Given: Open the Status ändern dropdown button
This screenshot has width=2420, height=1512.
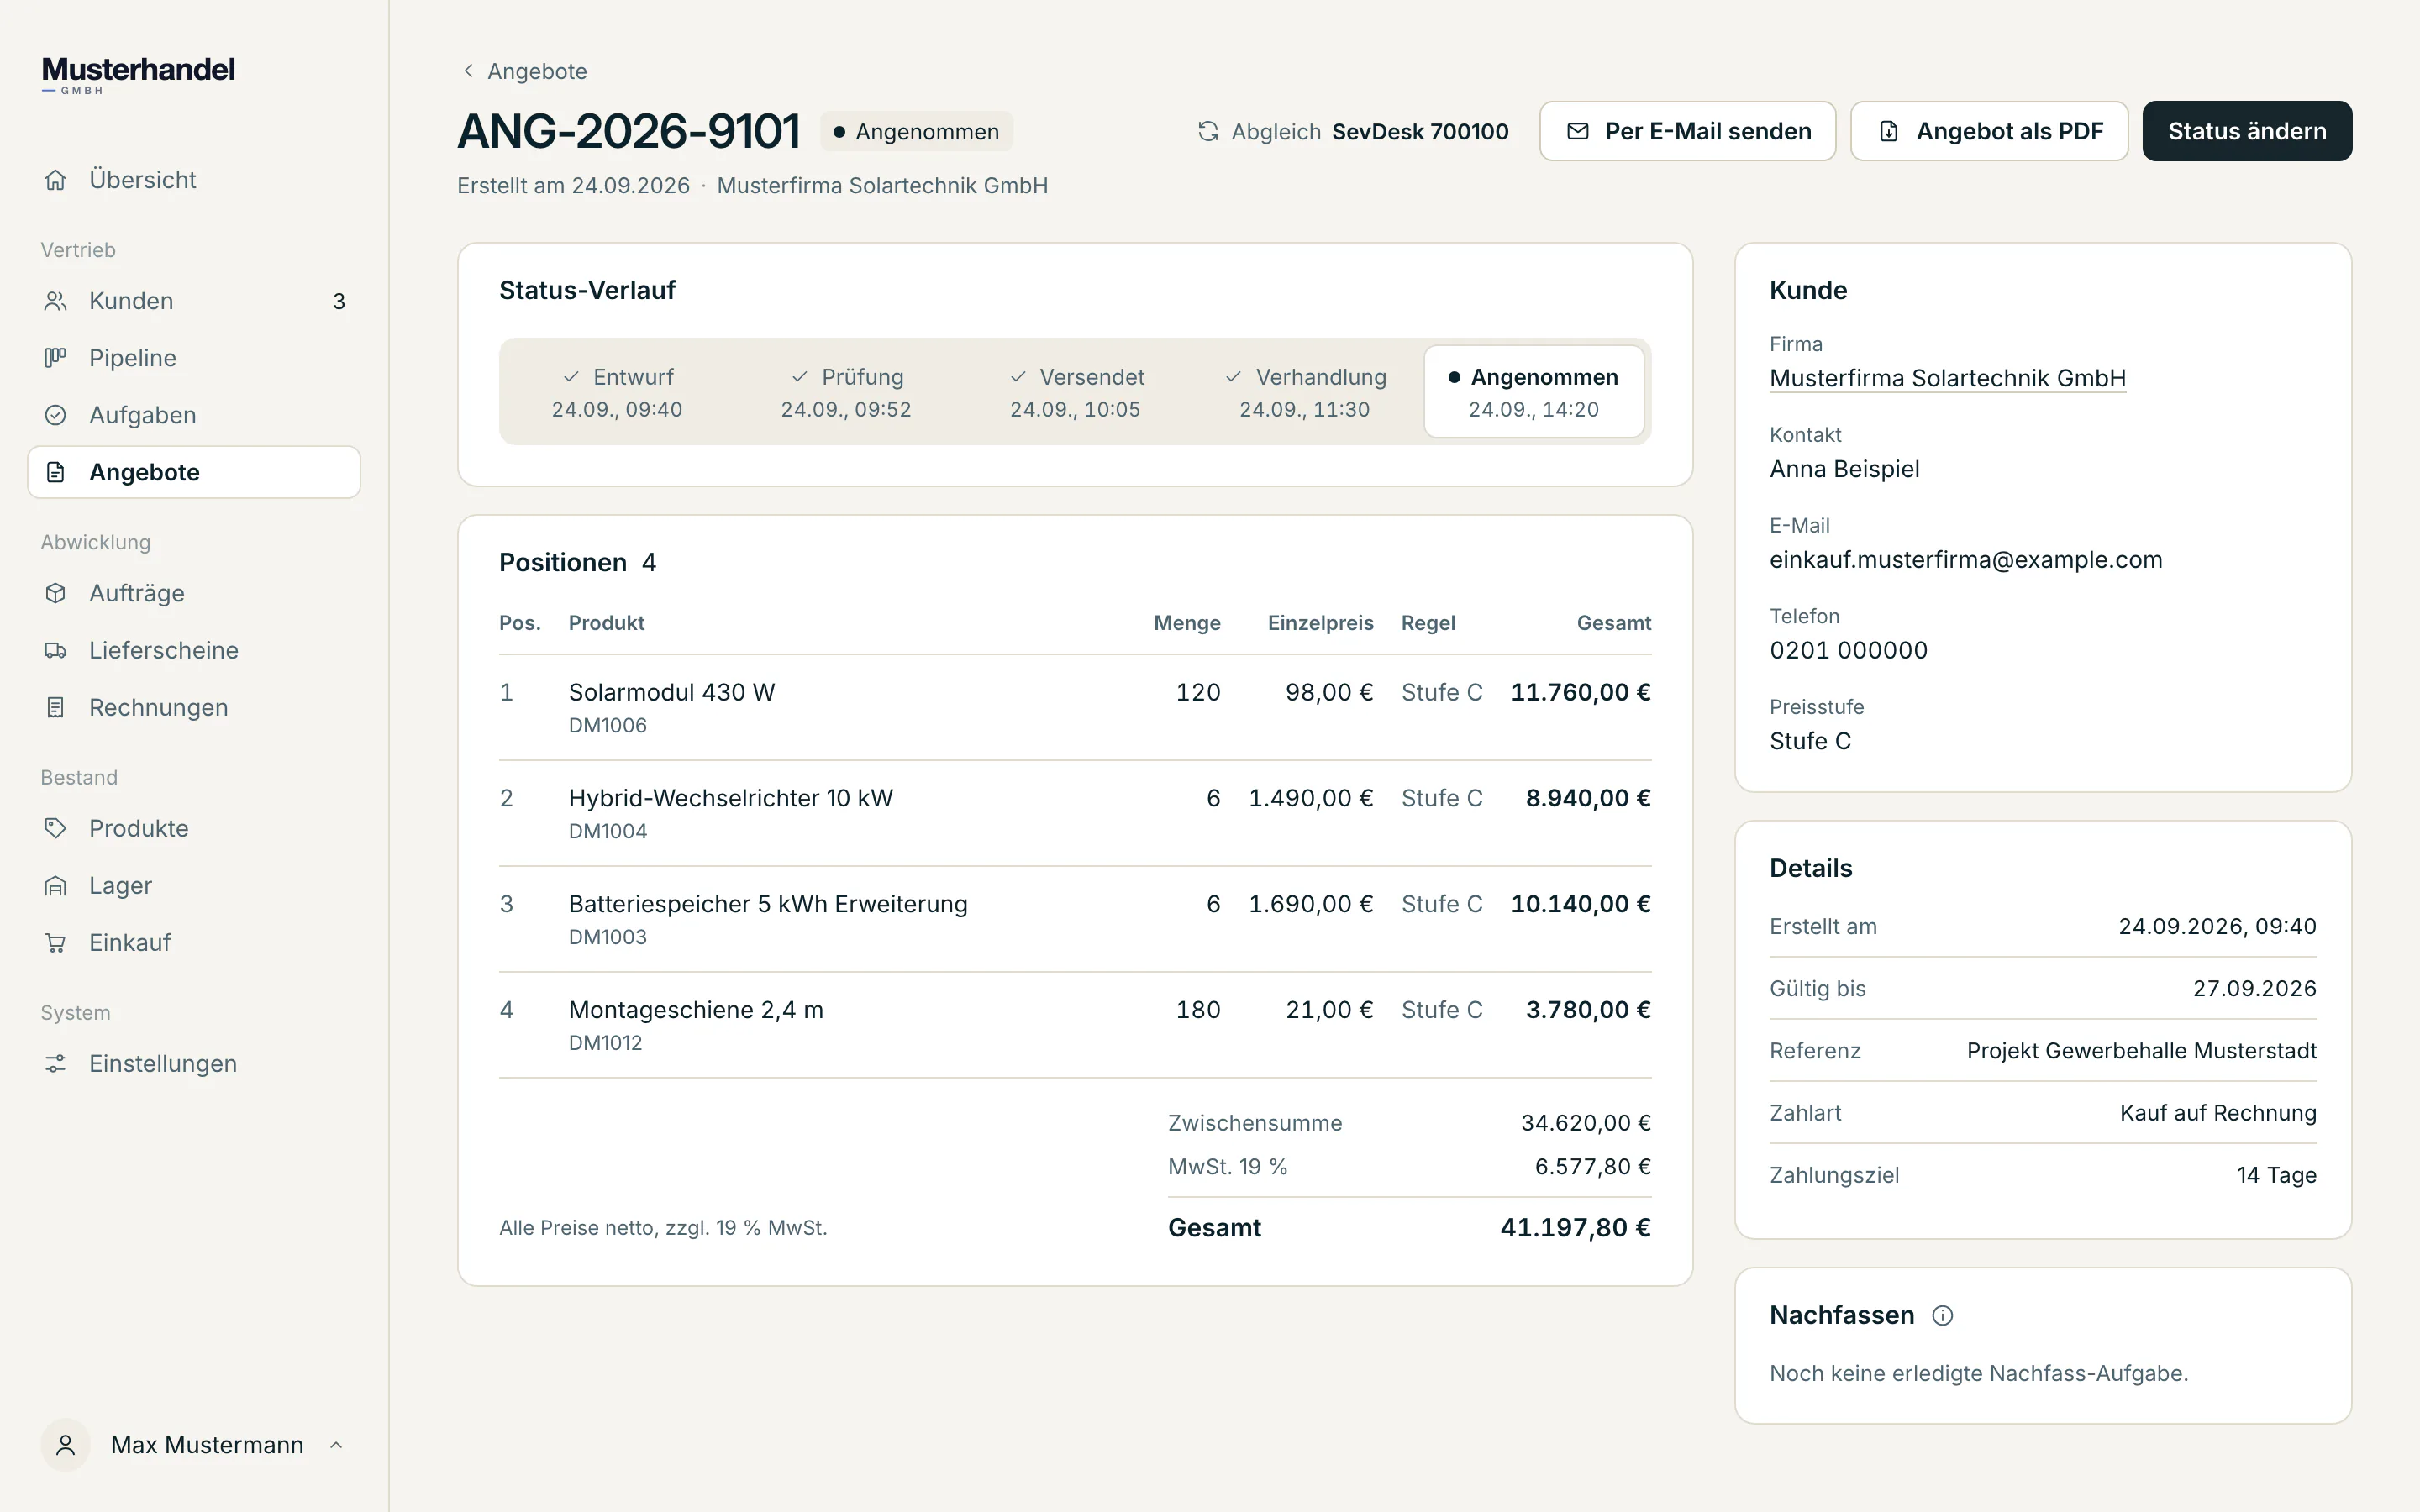Looking at the screenshot, I should pos(2247,131).
